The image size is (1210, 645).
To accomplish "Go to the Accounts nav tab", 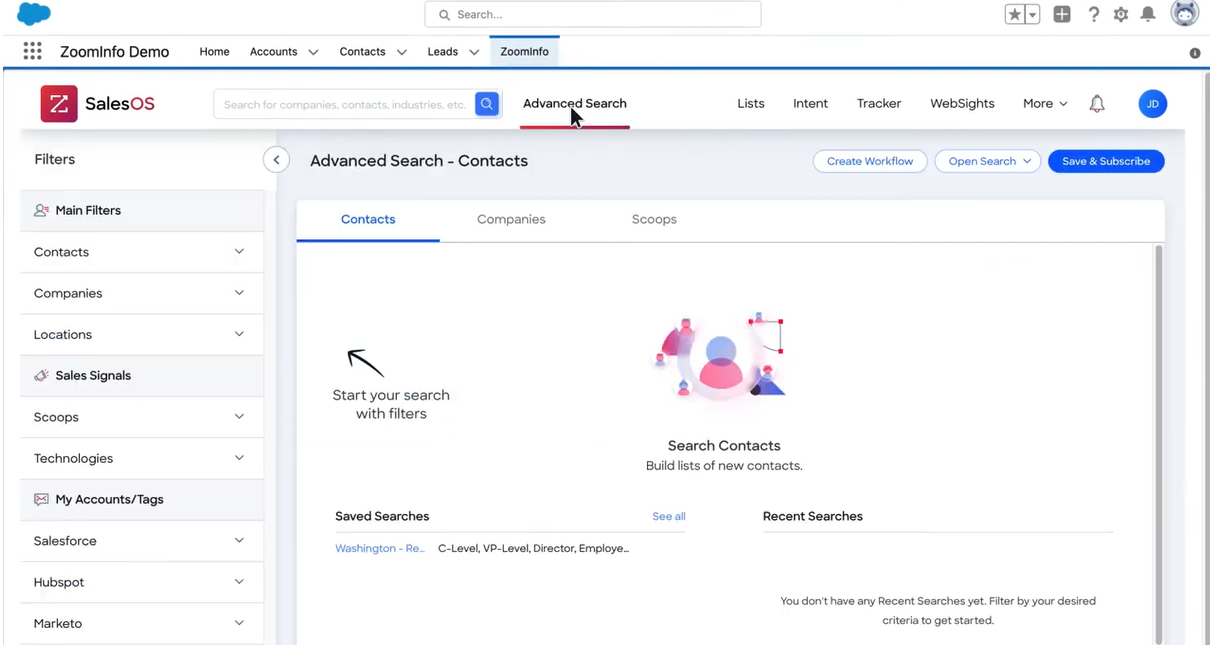I will pyautogui.click(x=273, y=52).
